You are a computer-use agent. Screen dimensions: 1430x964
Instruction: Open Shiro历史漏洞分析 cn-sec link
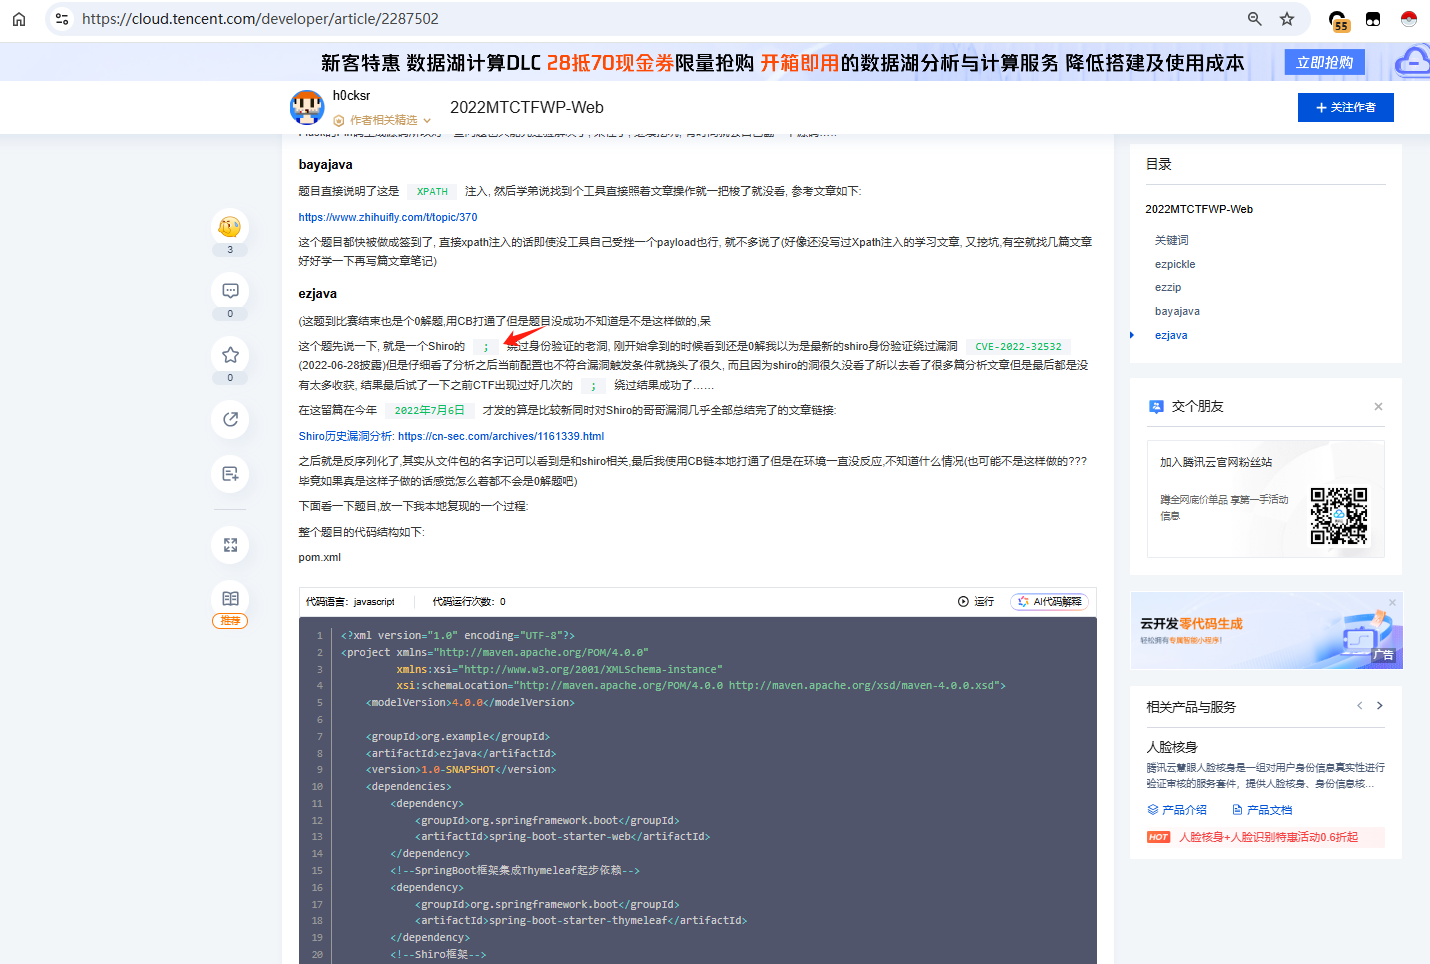coord(451,436)
